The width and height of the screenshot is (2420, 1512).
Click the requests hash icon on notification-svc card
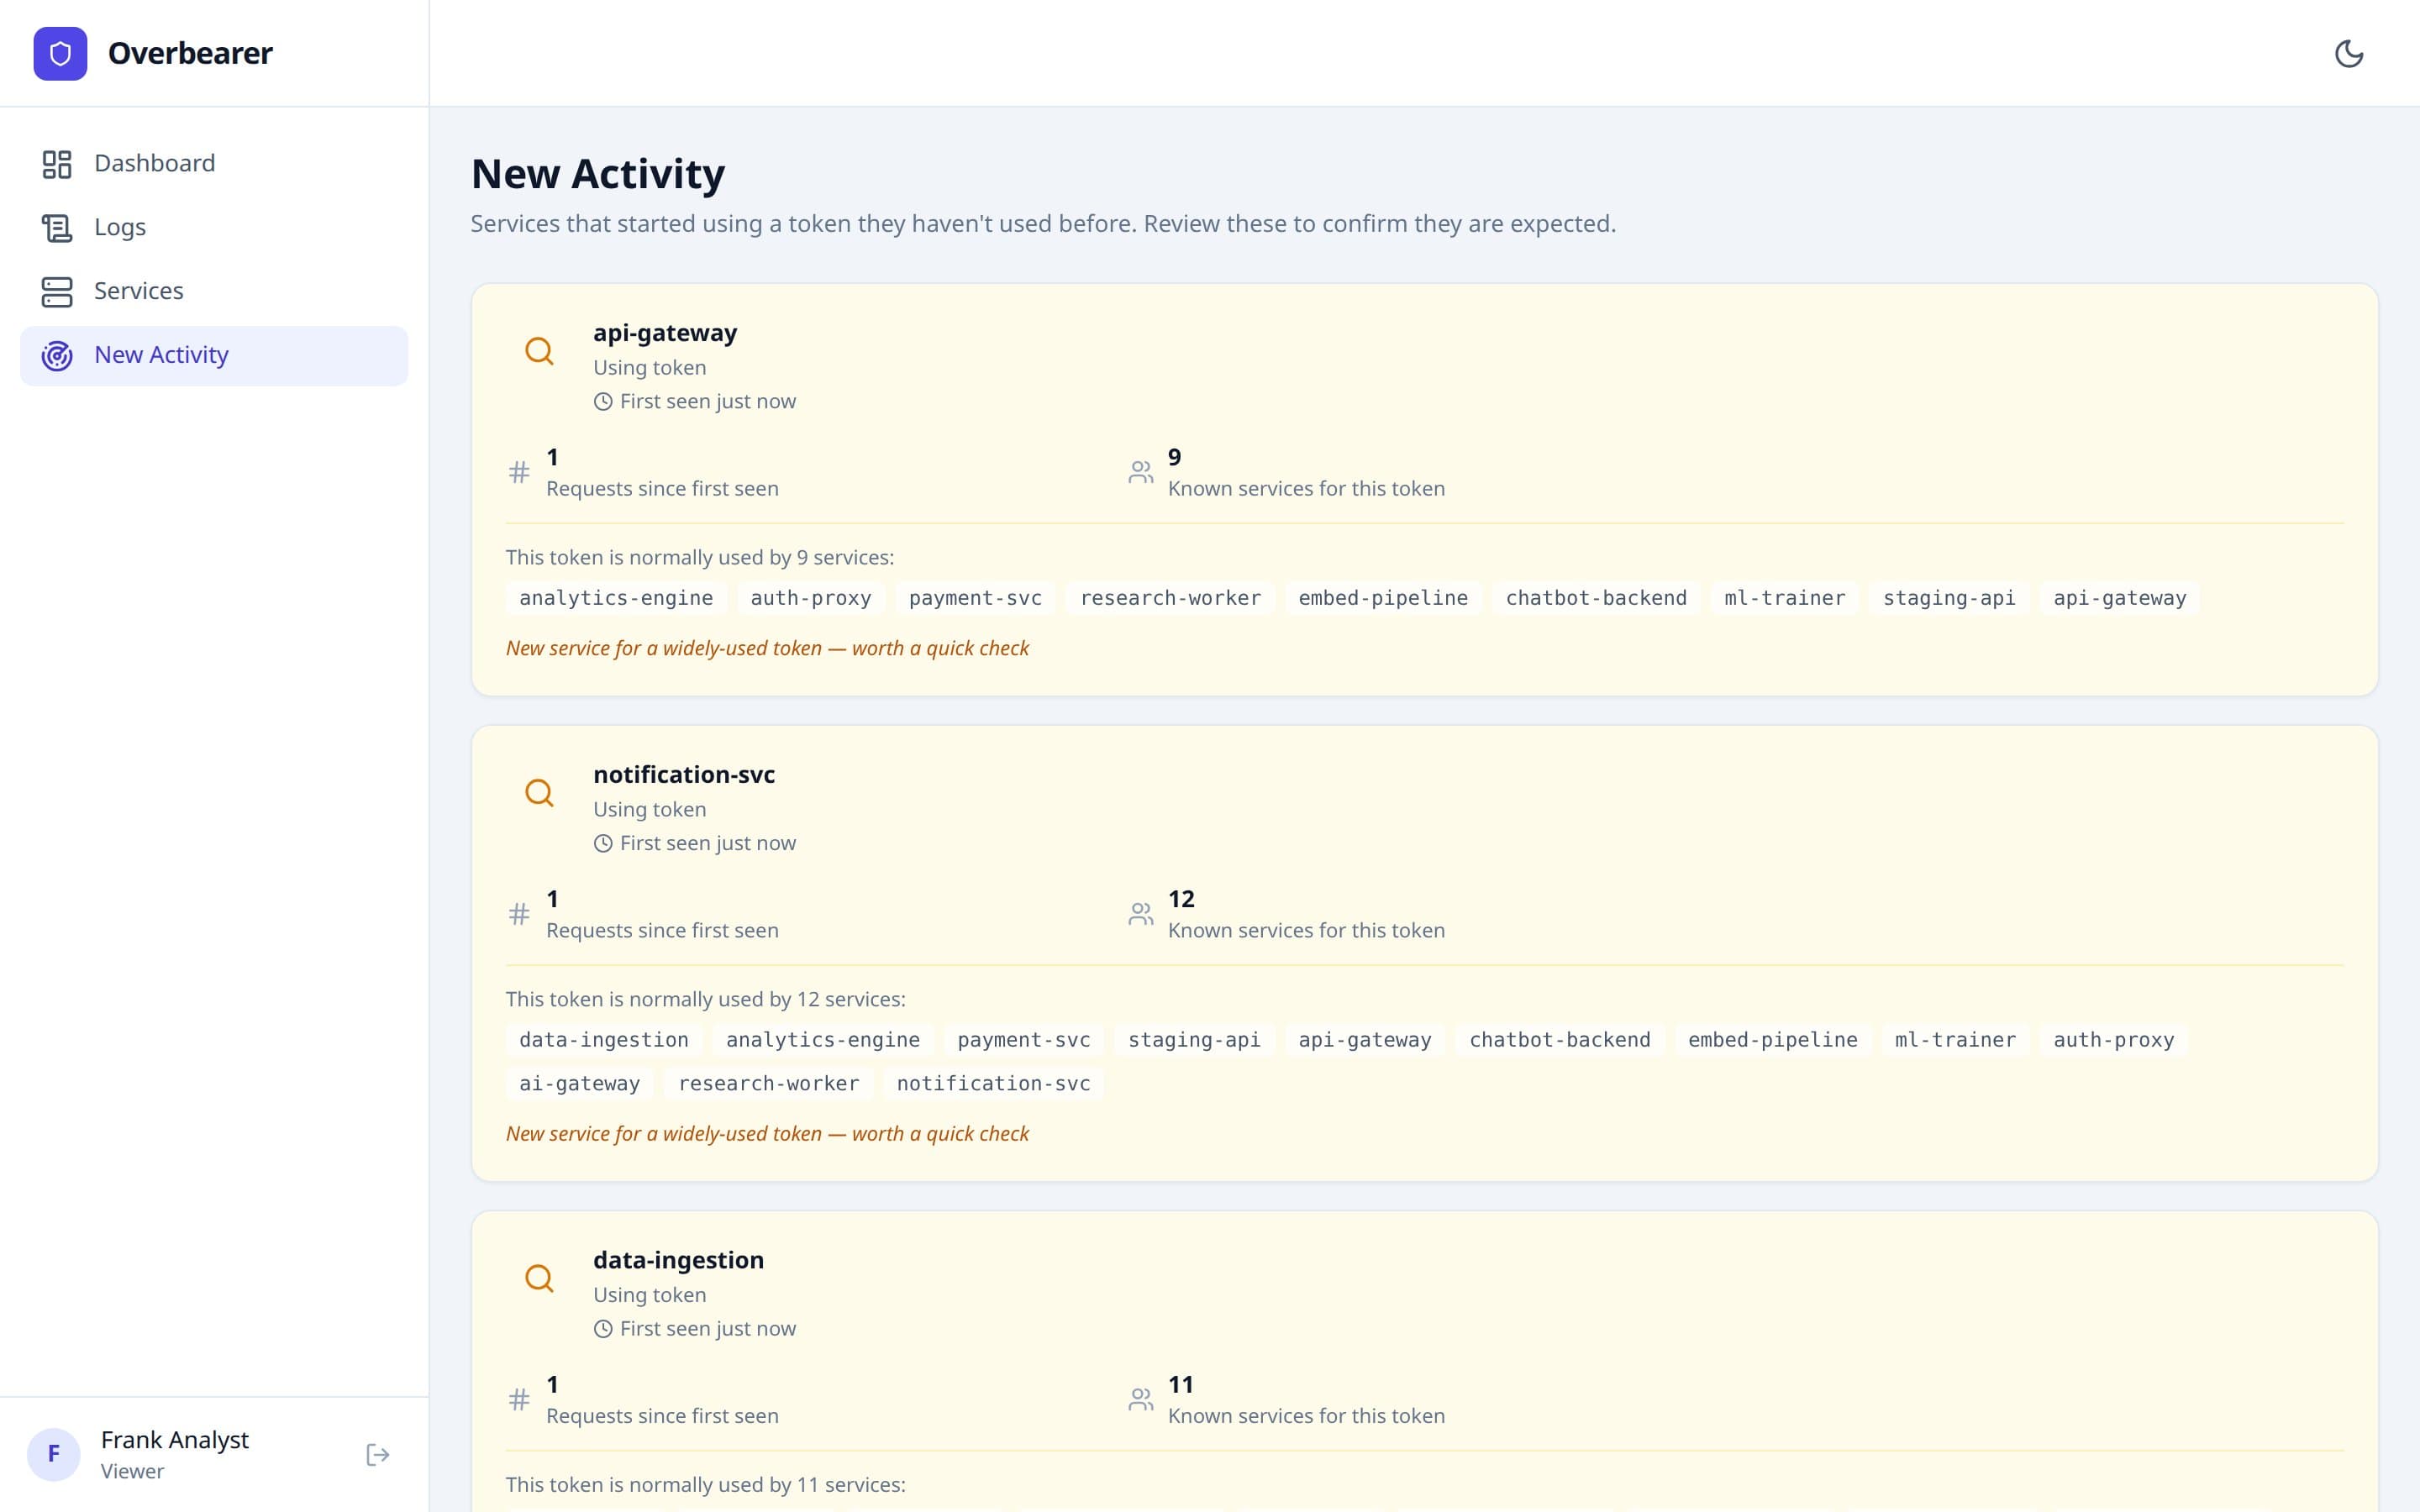pyautogui.click(x=519, y=913)
